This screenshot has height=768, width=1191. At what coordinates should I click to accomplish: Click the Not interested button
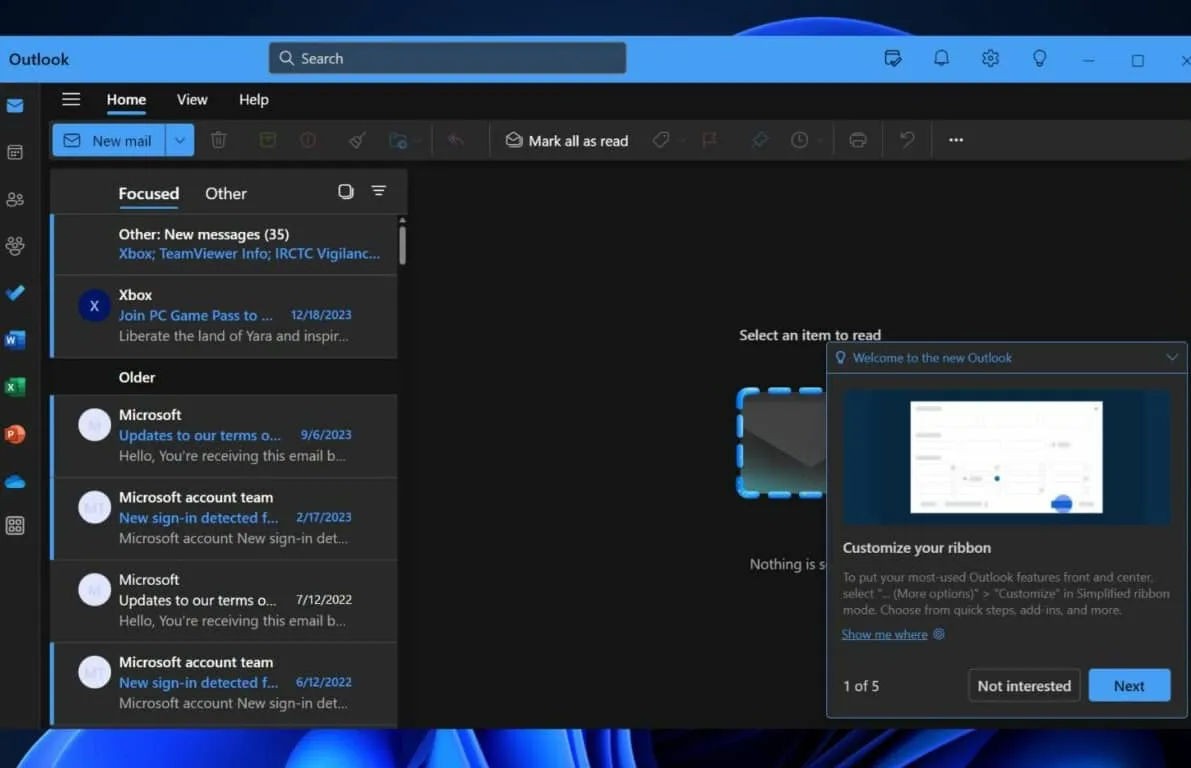tap(1024, 685)
